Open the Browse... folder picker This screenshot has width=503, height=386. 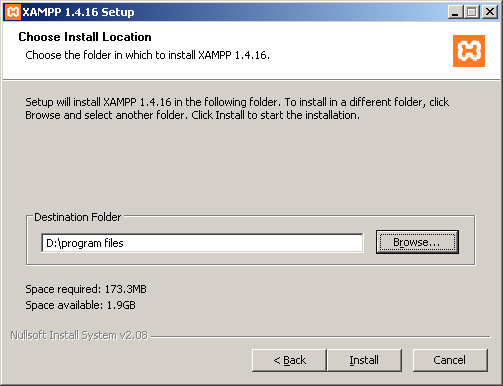click(x=417, y=242)
